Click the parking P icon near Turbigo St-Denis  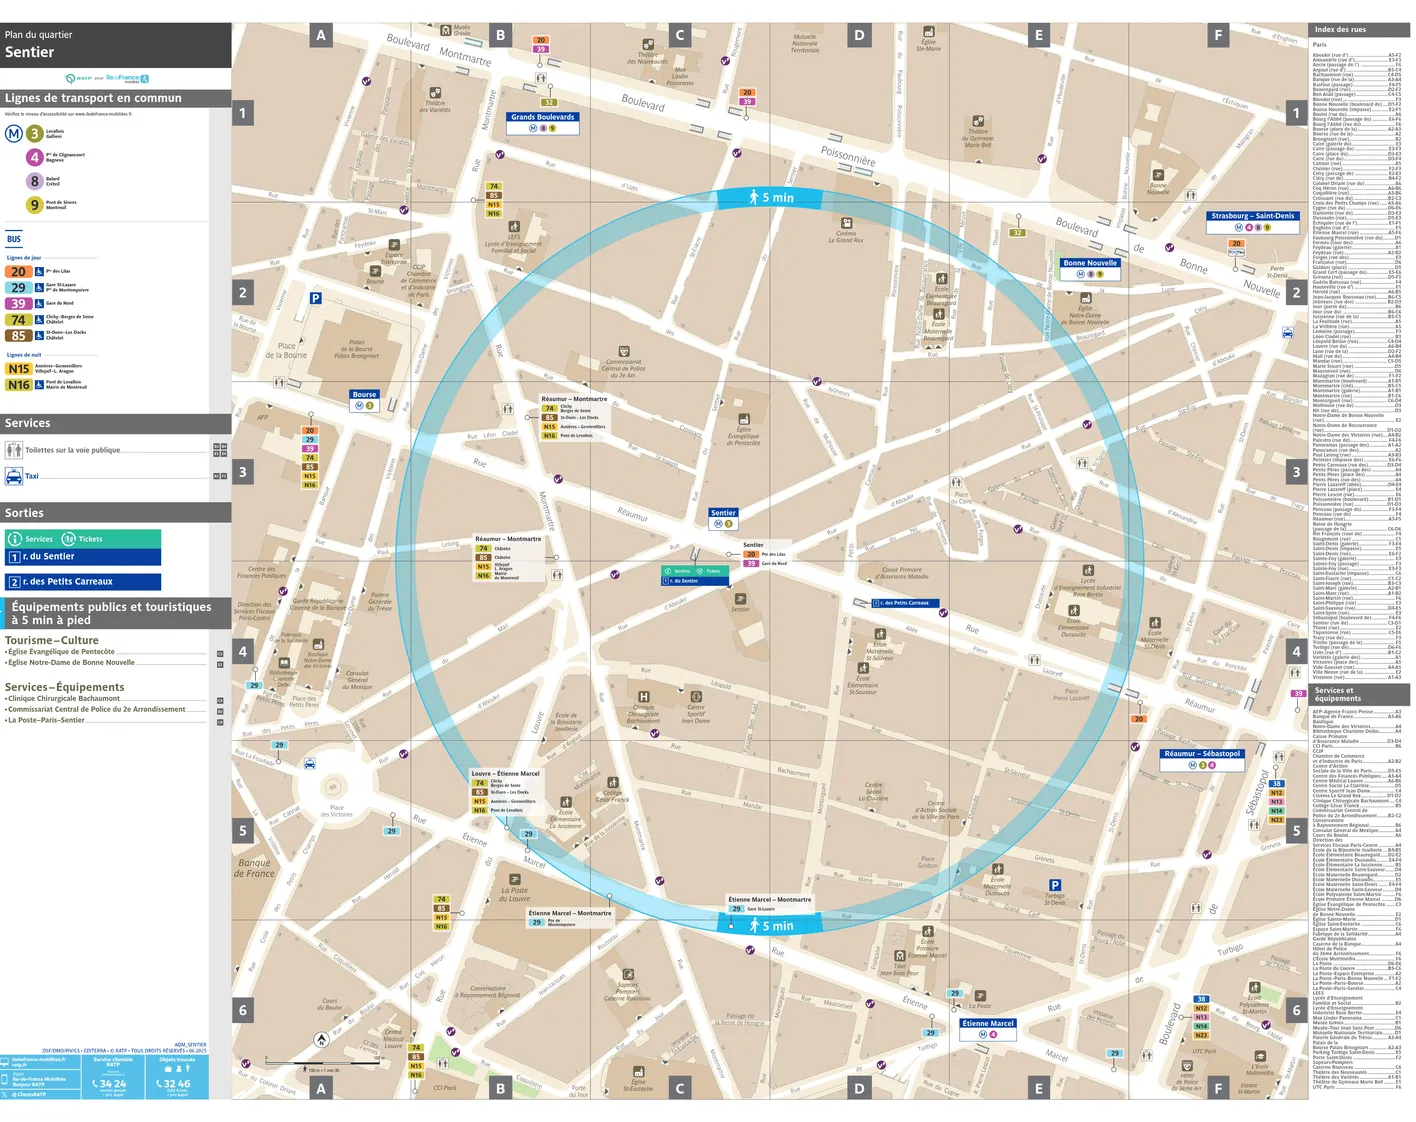click(1055, 885)
